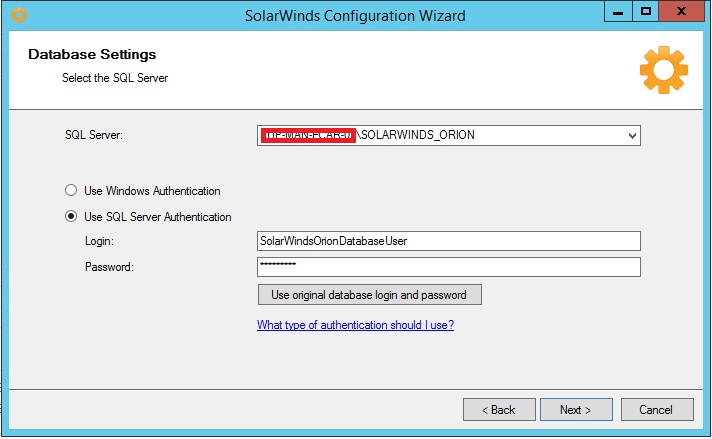Click the Database Settings heading
Screen dimensions: 712x439
(92, 55)
